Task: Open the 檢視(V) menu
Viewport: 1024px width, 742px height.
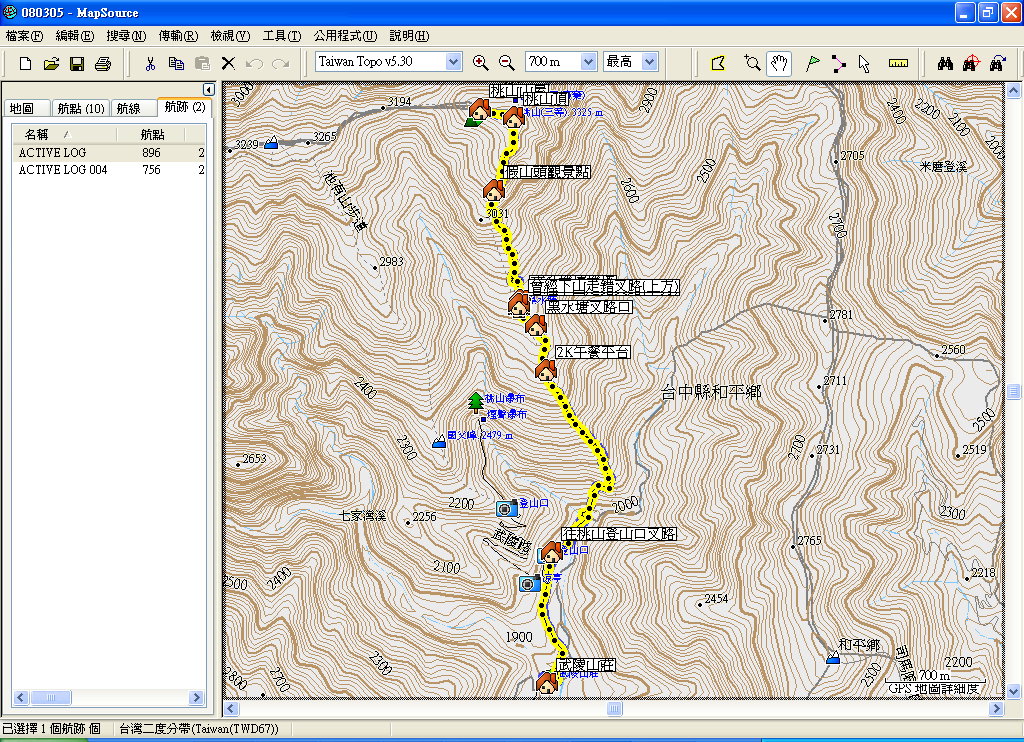Action: tap(230, 36)
